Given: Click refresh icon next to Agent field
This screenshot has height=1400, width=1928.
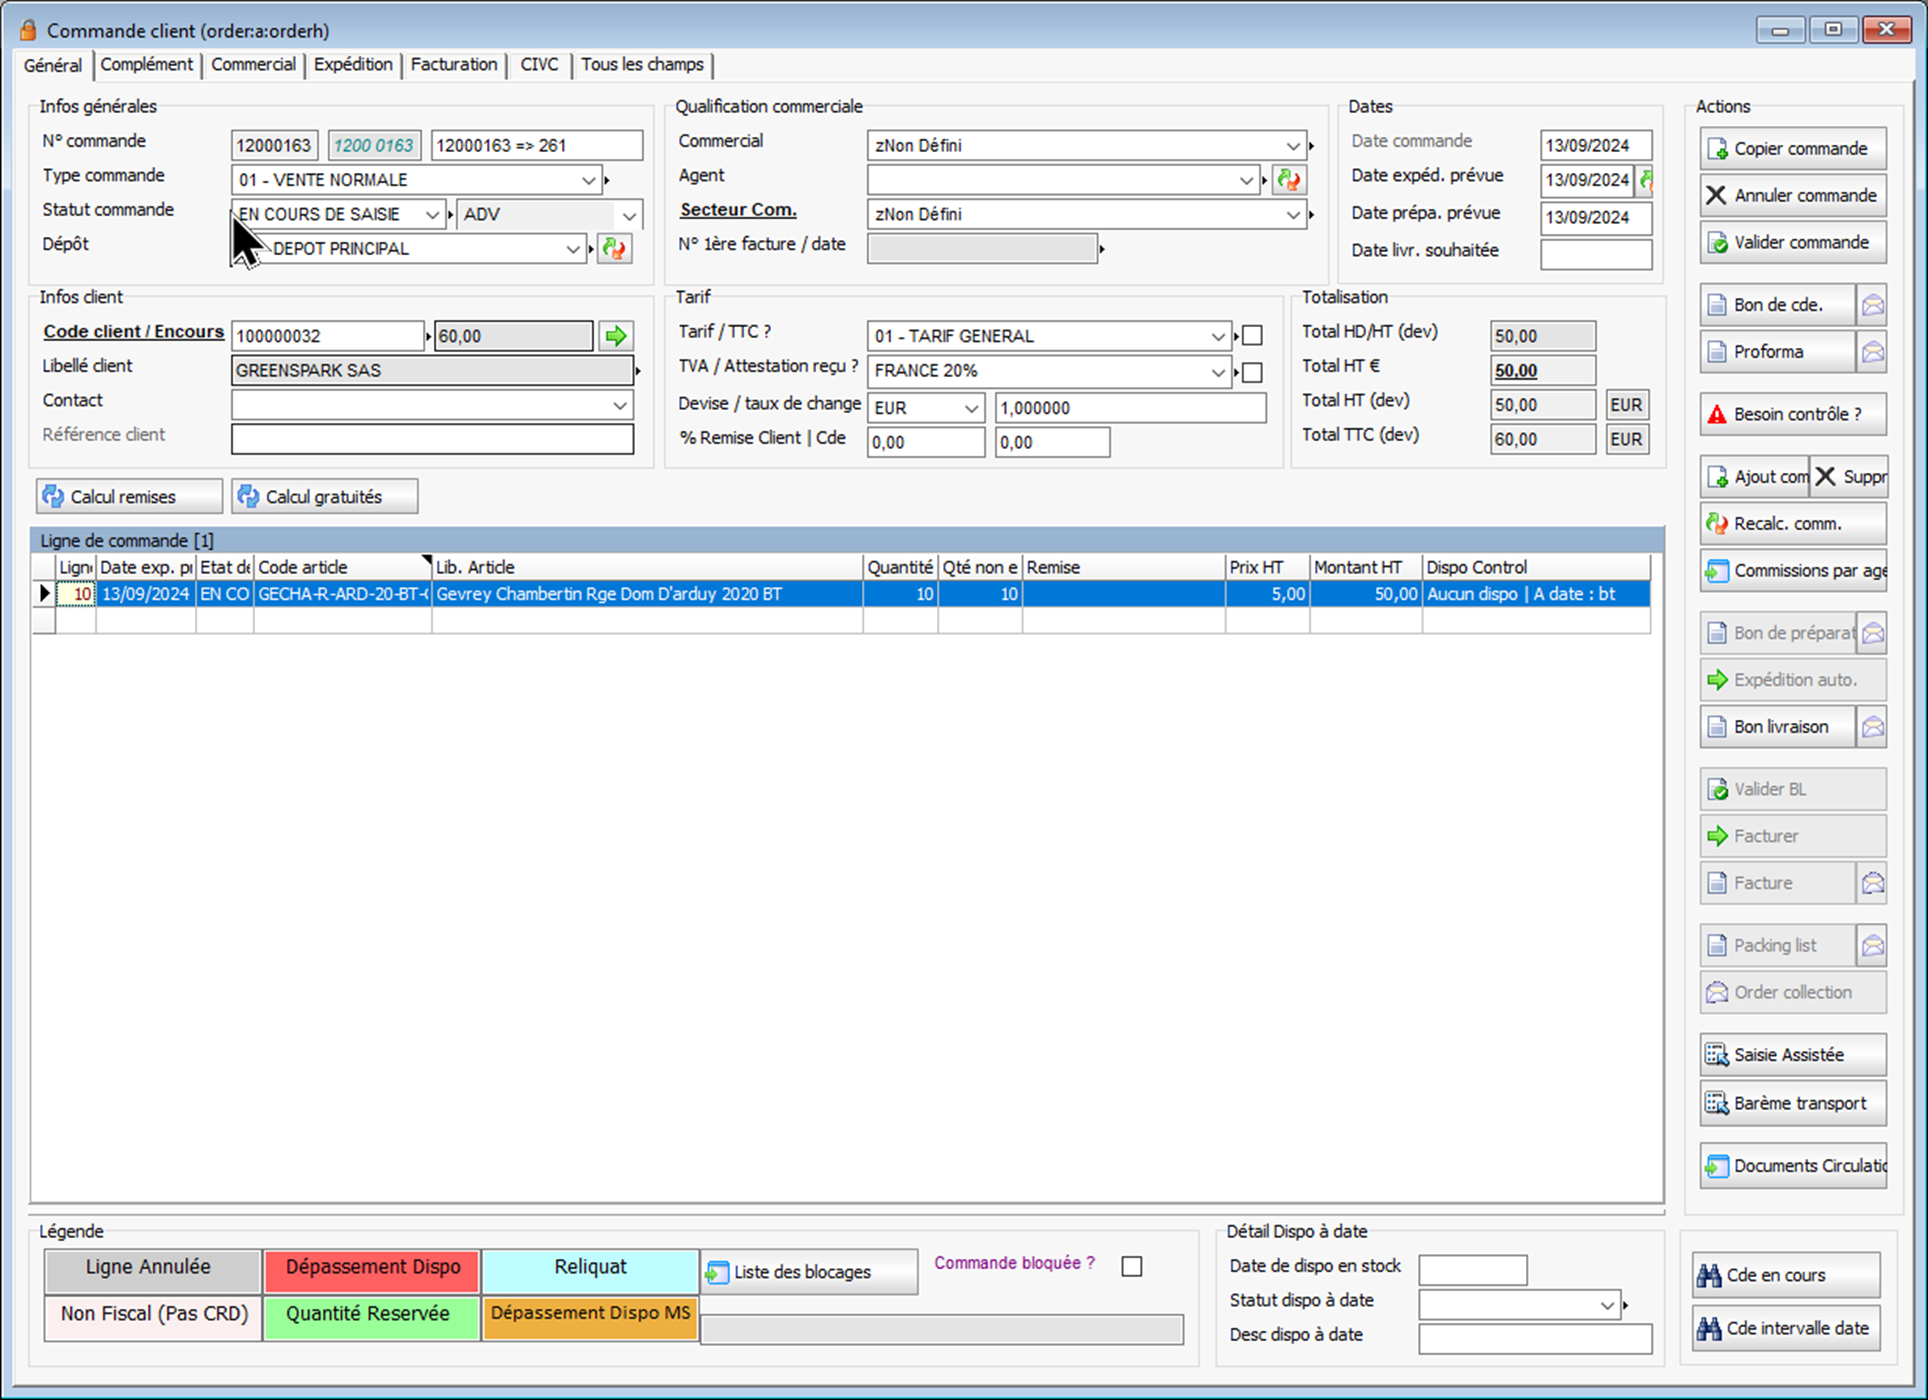Looking at the screenshot, I should pos(1288,180).
